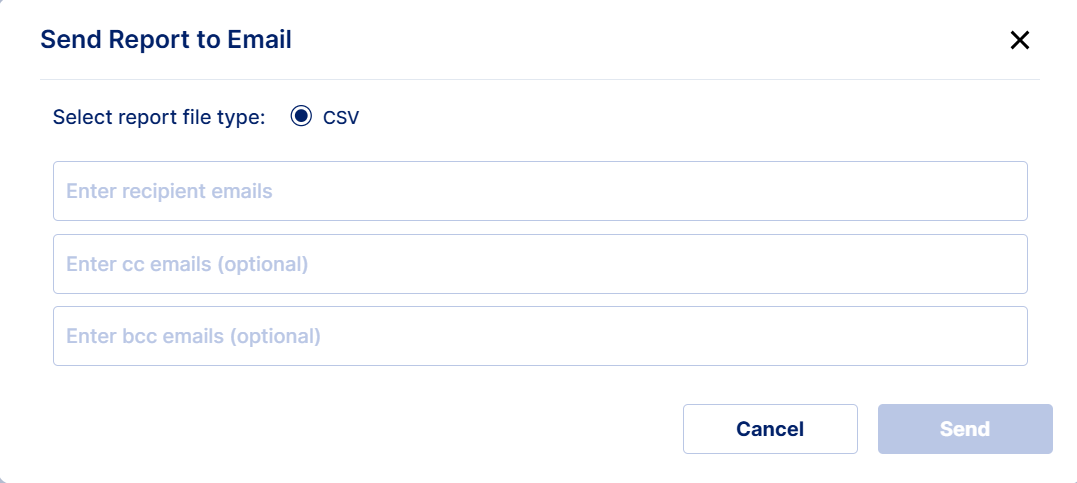Activate the "Enter bcc emails" text box
The width and height of the screenshot is (1077, 483).
[x=540, y=336]
